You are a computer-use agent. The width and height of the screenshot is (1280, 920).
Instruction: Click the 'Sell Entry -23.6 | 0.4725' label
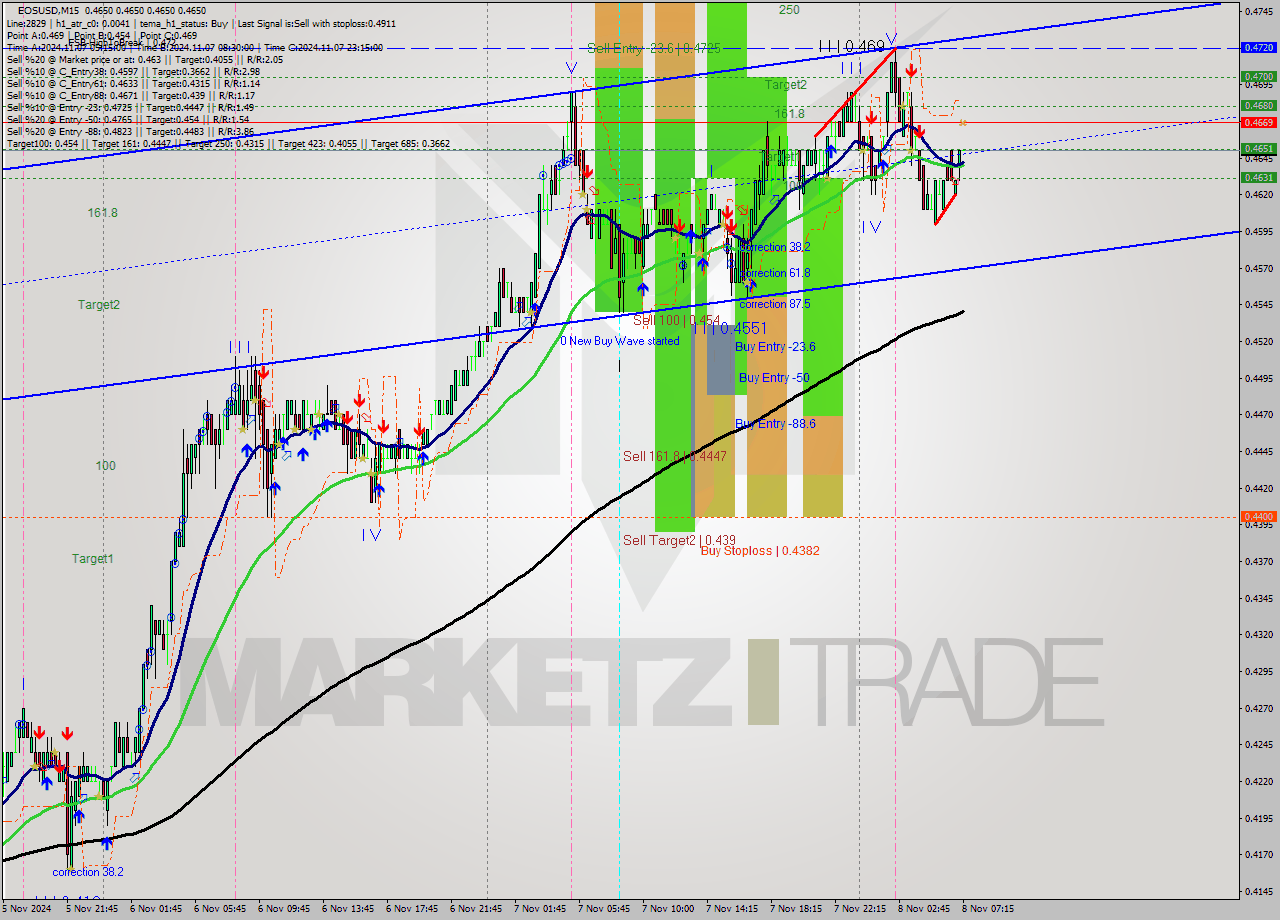coord(652,48)
